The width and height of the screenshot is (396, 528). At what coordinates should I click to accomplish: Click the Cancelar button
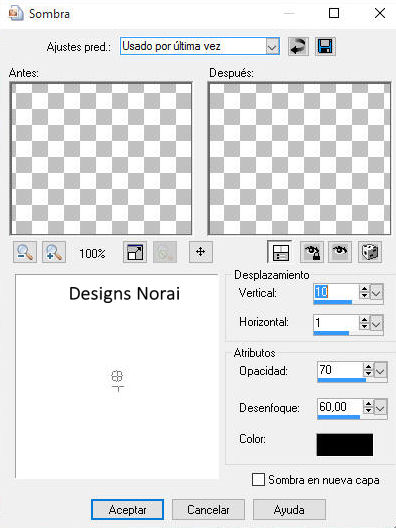pos(208,509)
